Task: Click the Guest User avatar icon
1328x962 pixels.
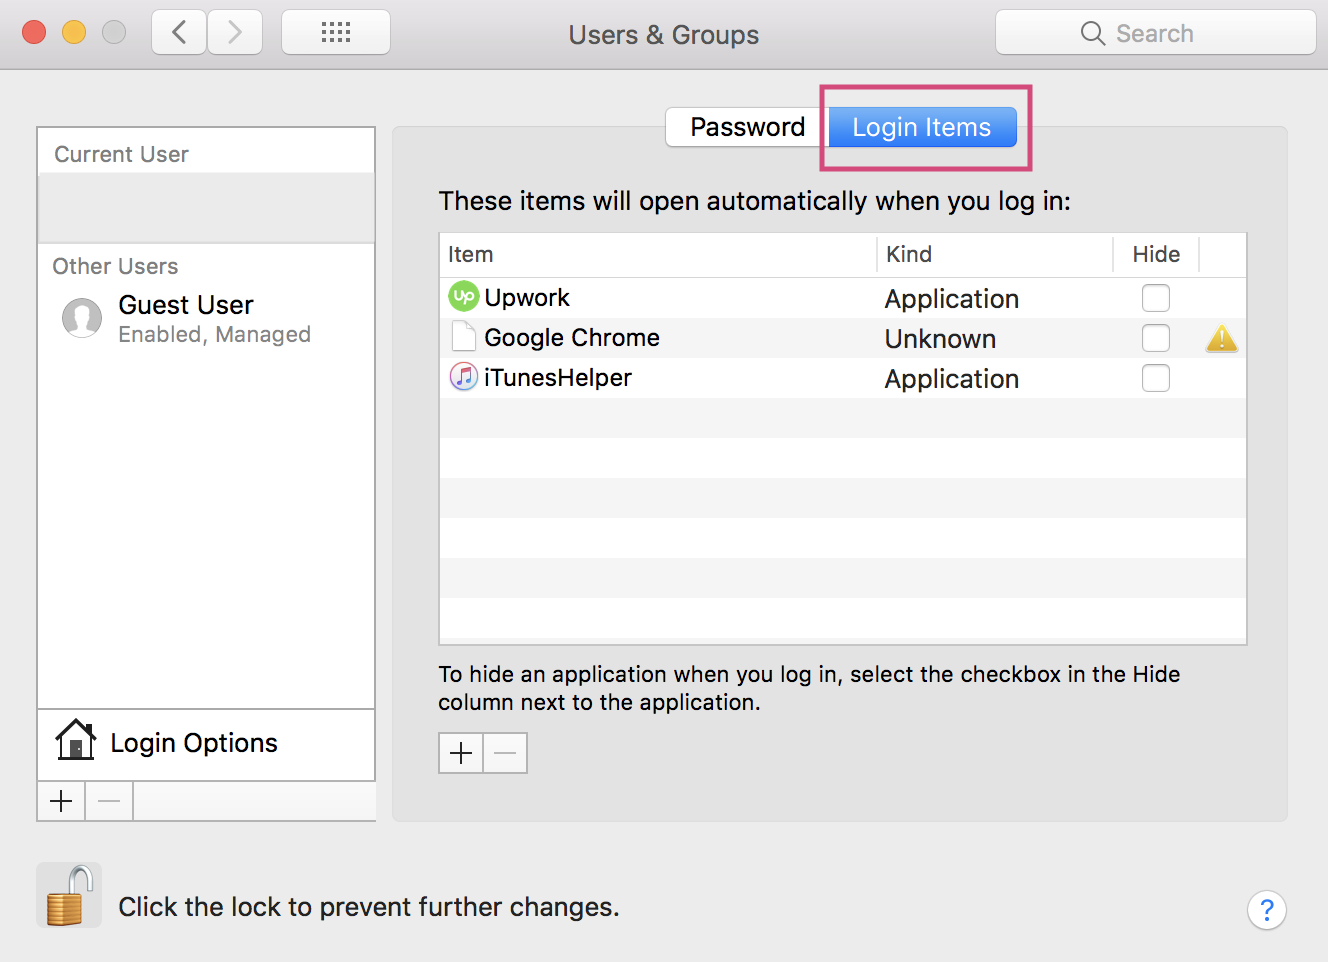Action: pos(82,318)
